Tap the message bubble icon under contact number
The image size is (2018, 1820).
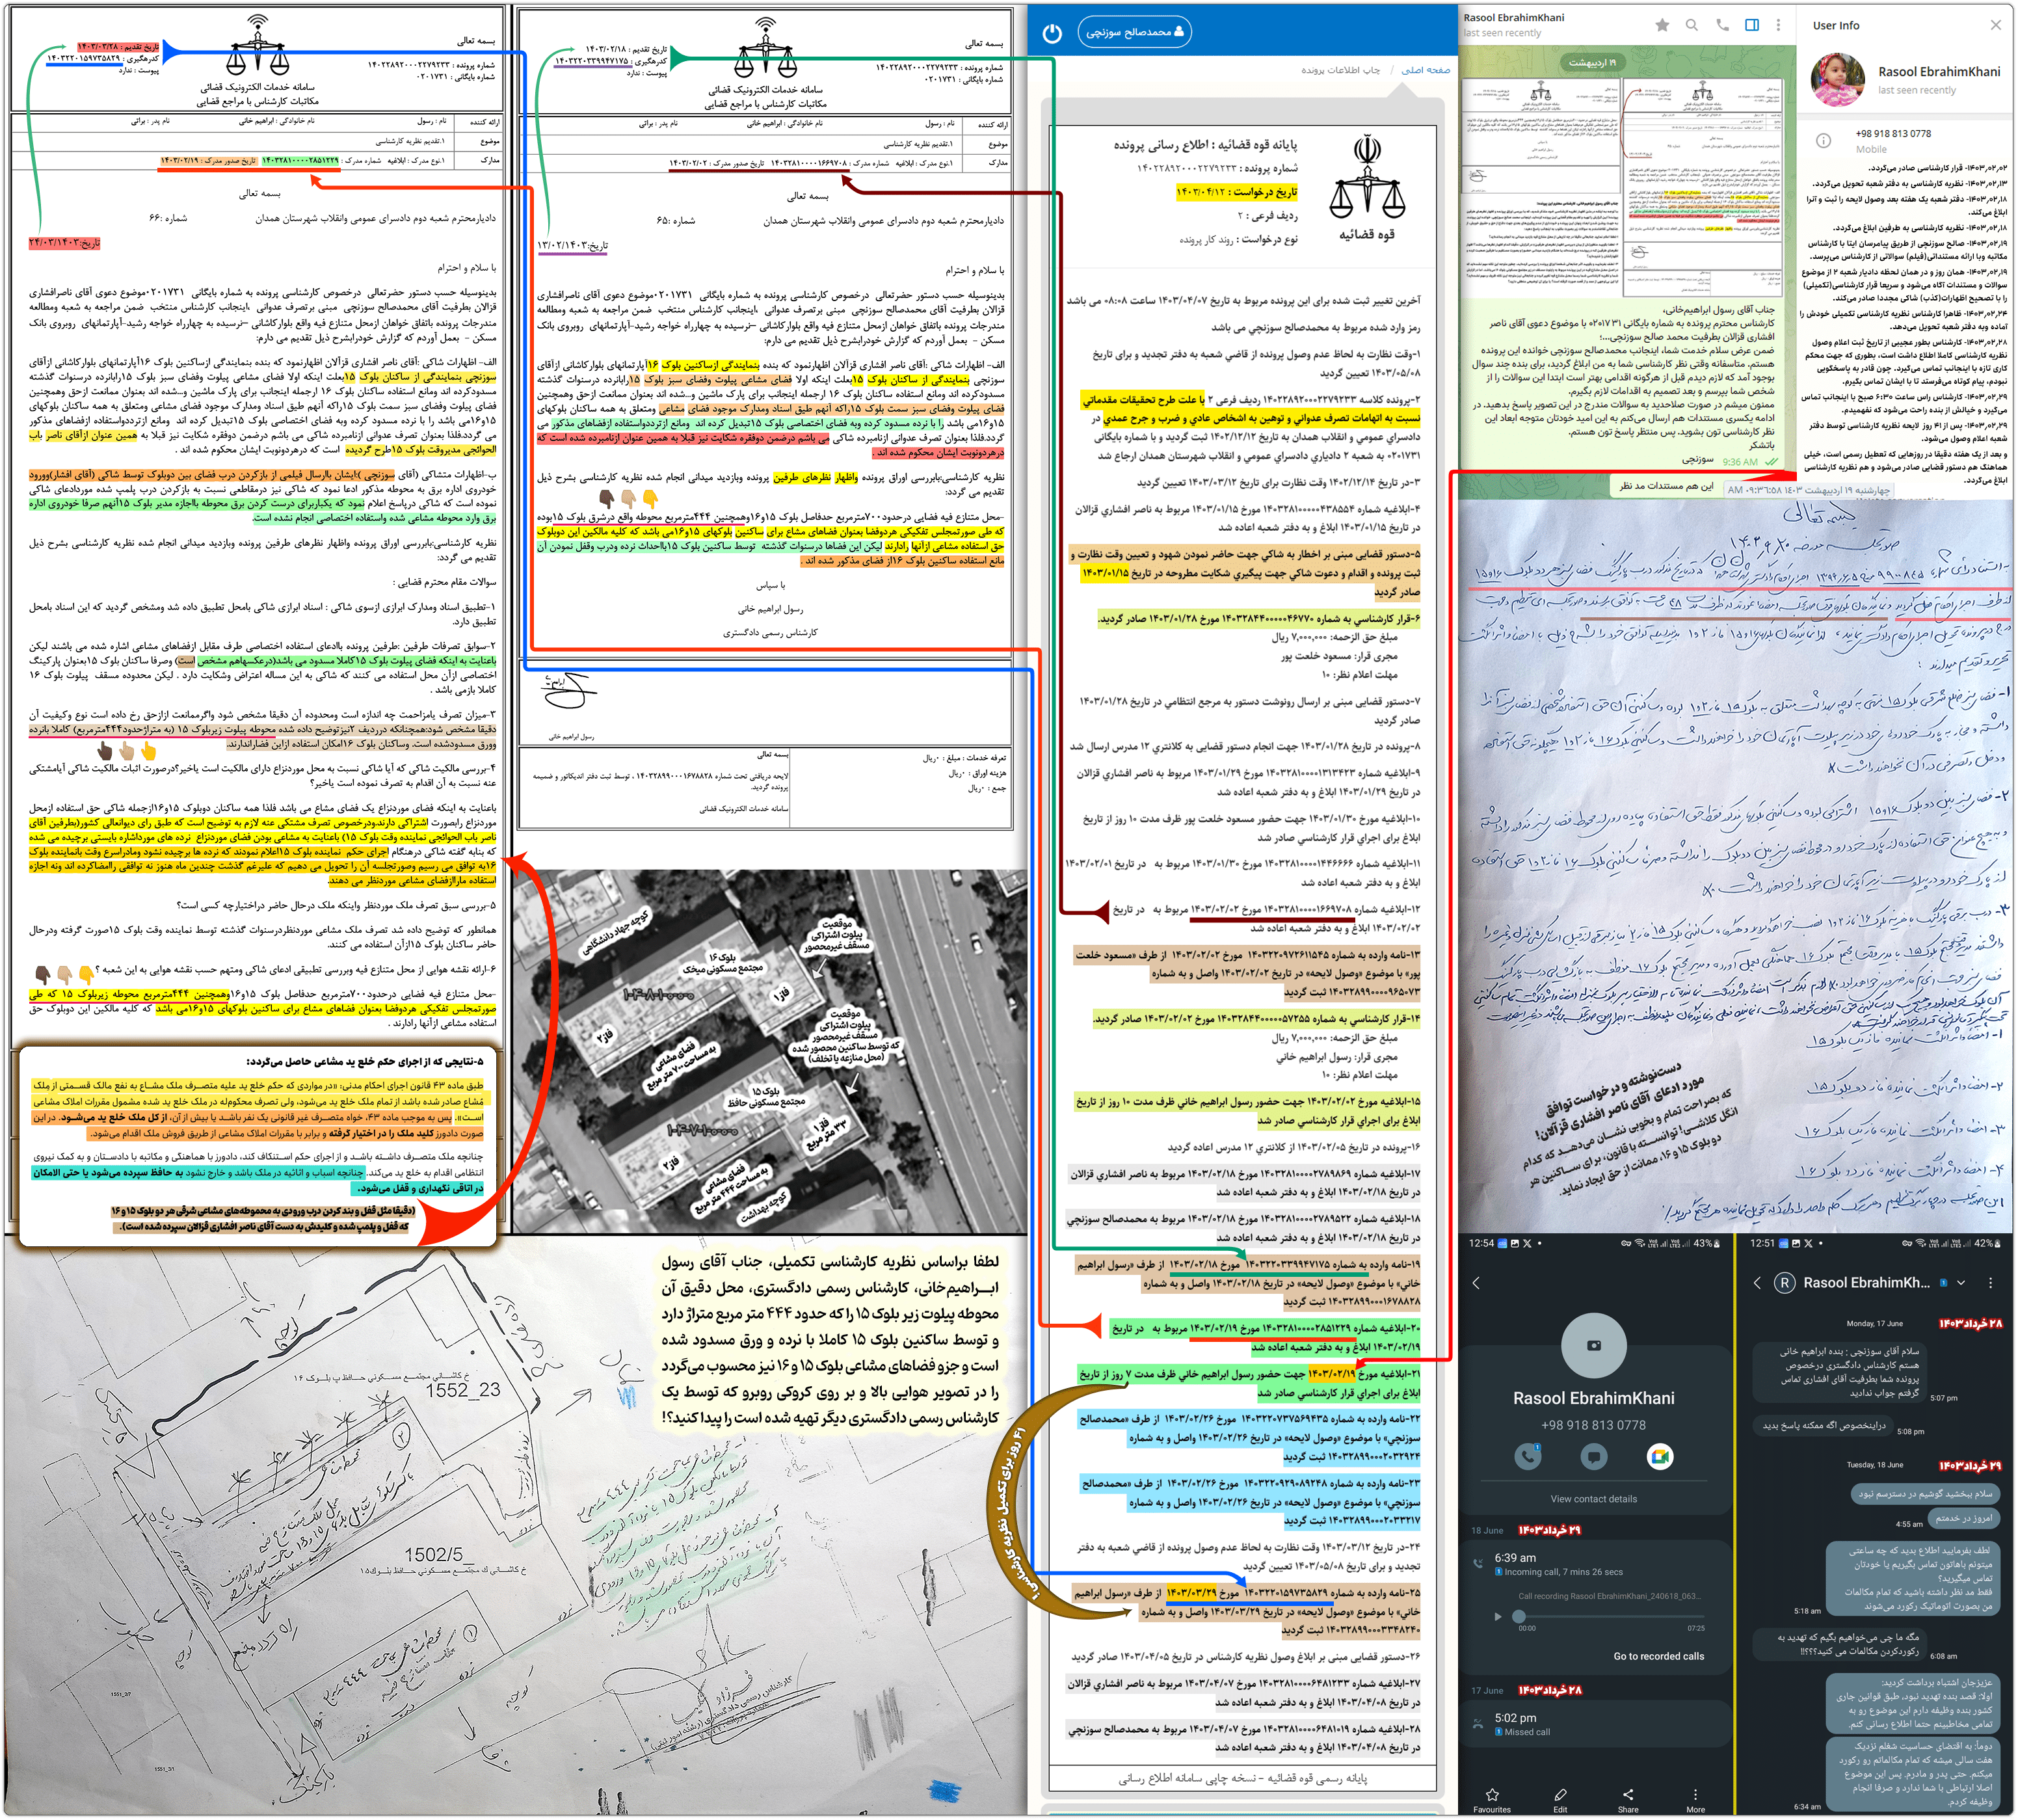1594,1456
